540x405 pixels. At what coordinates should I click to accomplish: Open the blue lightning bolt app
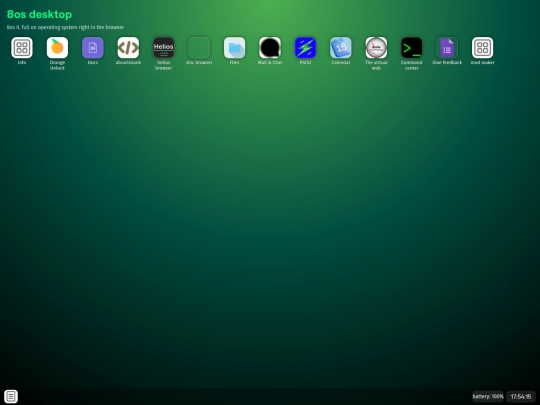click(x=305, y=48)
